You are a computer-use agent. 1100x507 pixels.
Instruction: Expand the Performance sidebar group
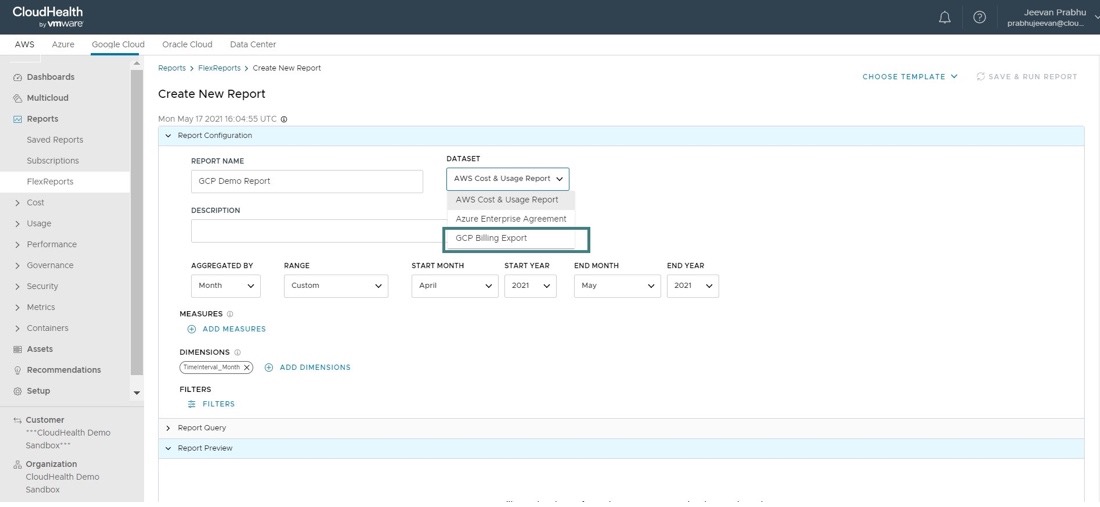pyautogui.click(x=18, y=245)
